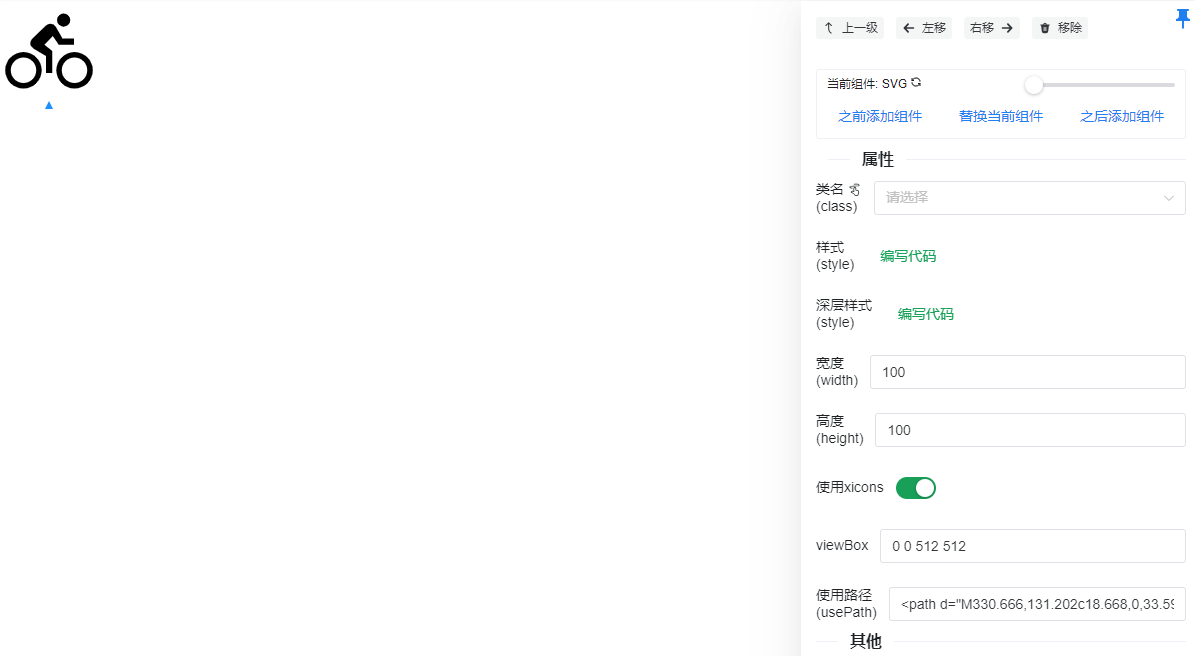The width and height of the screenshot is (1195, 656).
Task: Click the 上一级 up-level button
Action: 850,28
